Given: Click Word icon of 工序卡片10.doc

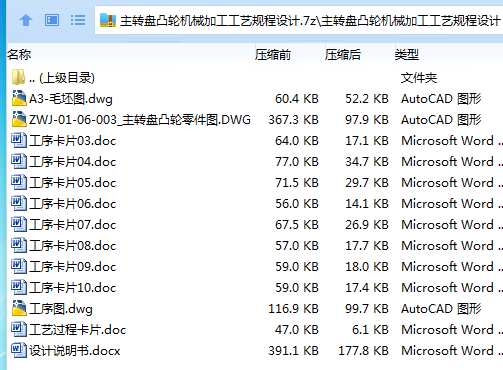Looking at the screenshot, I should tap(19, 287).
